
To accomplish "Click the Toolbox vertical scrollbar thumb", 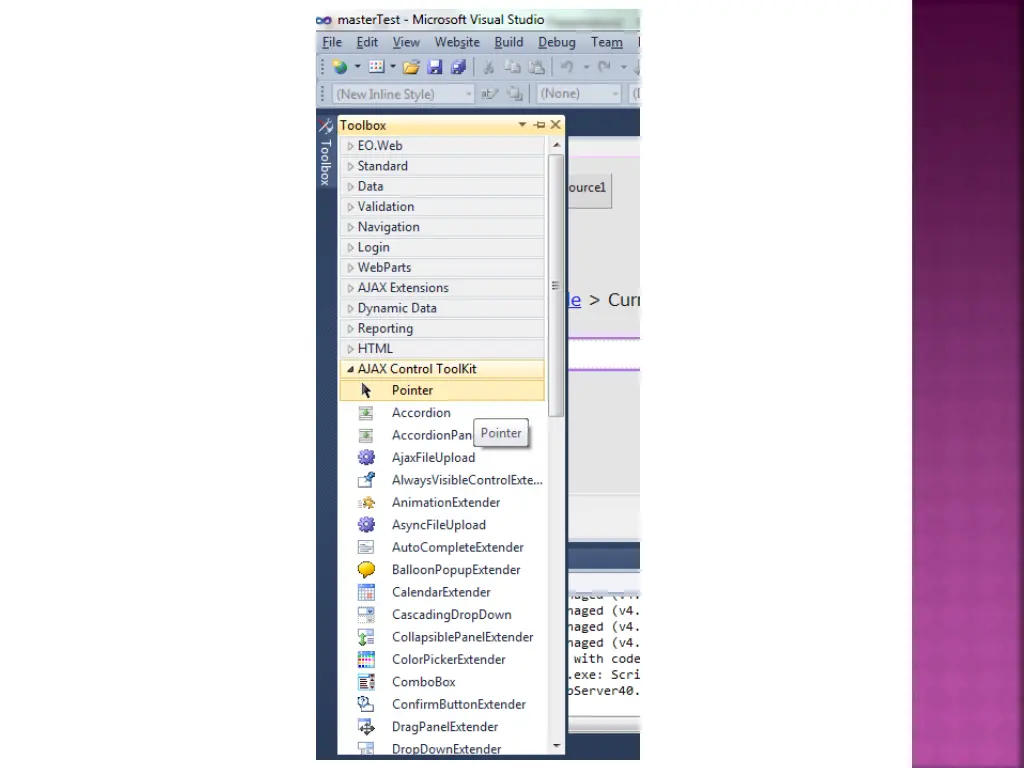I will point(556,285).
